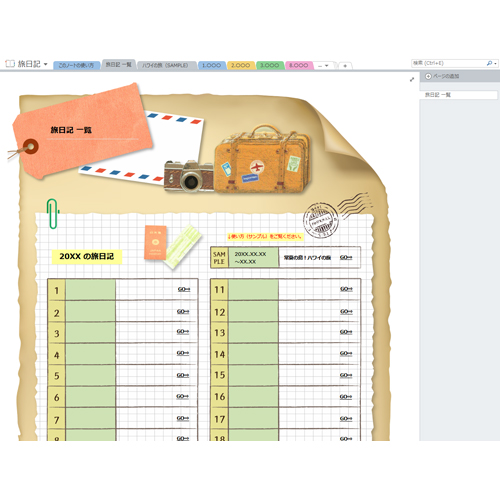Click GO link for diary entry 1

(184, 289)
